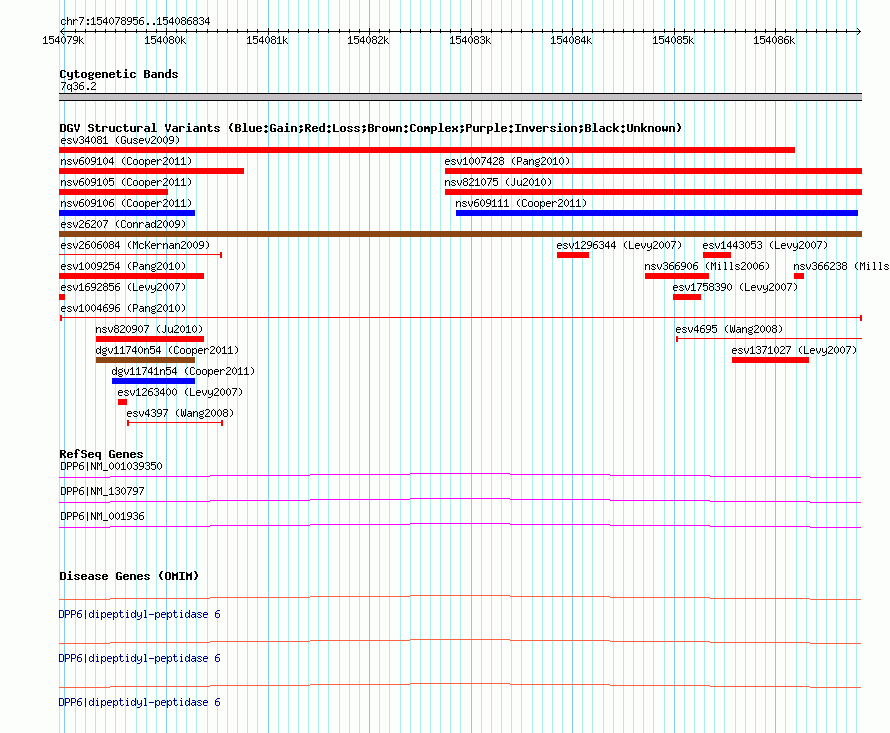Click esv1443053 (Levy2007) label
This screenshot has height=733, width=890.
(765, 245)
